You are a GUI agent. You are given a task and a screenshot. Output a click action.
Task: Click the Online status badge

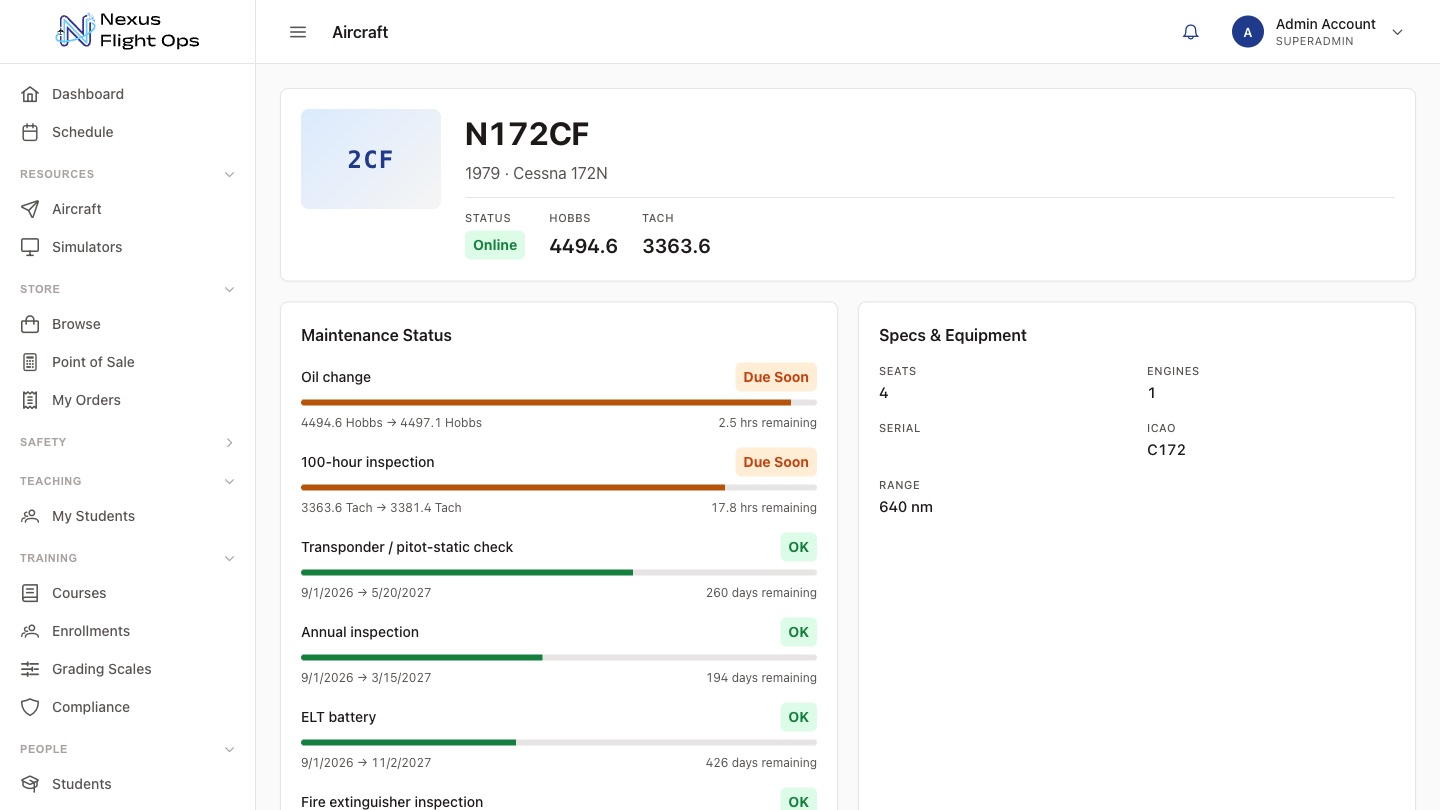[x=495, y=245]
